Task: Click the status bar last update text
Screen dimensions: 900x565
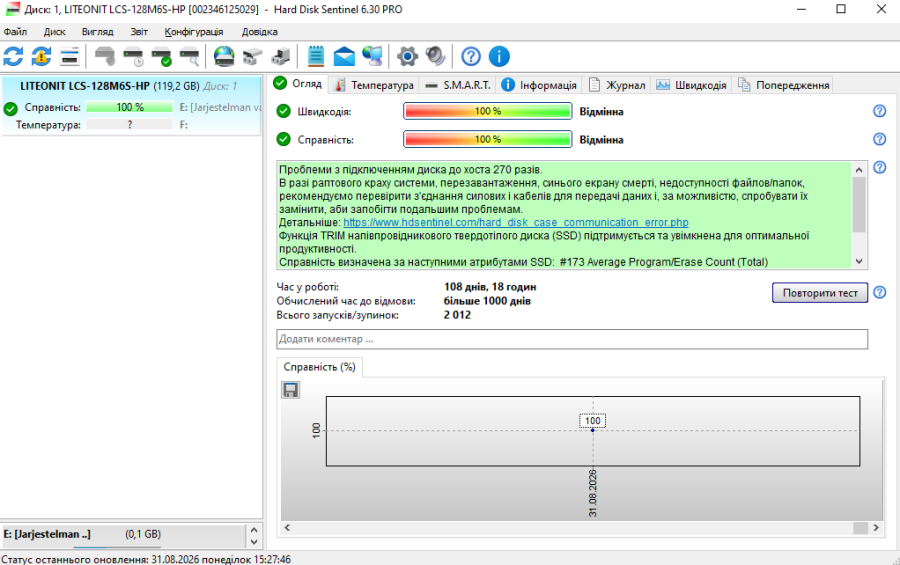Action: click(146, 559)
